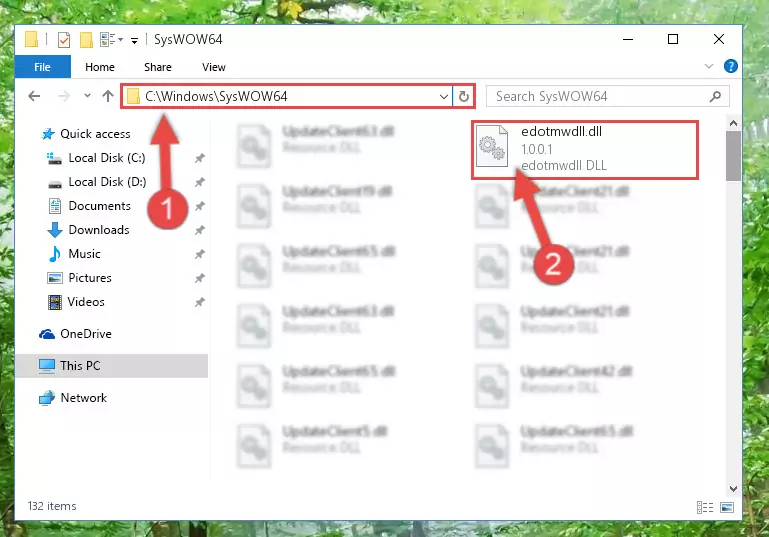Click the pin icon next to Documents
Viewport: 769px width, 537px height.
[200, 206]
